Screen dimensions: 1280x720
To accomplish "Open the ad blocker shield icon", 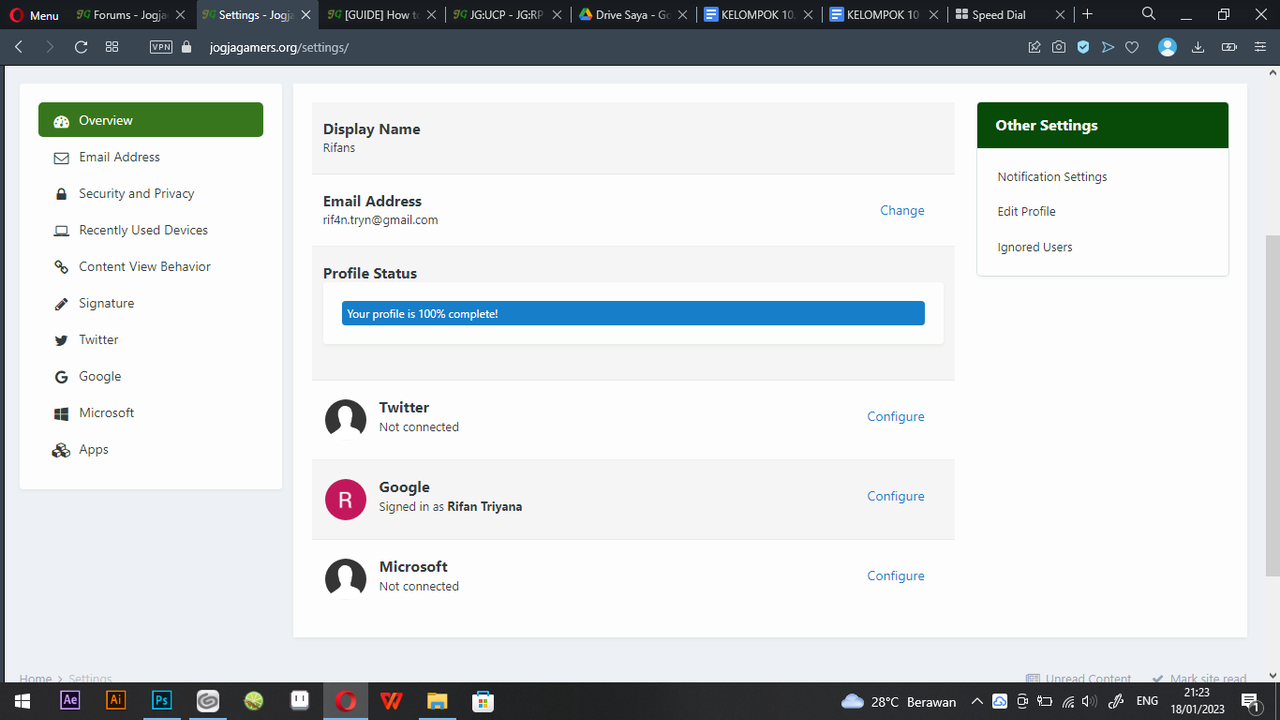I will [1083, 47].
